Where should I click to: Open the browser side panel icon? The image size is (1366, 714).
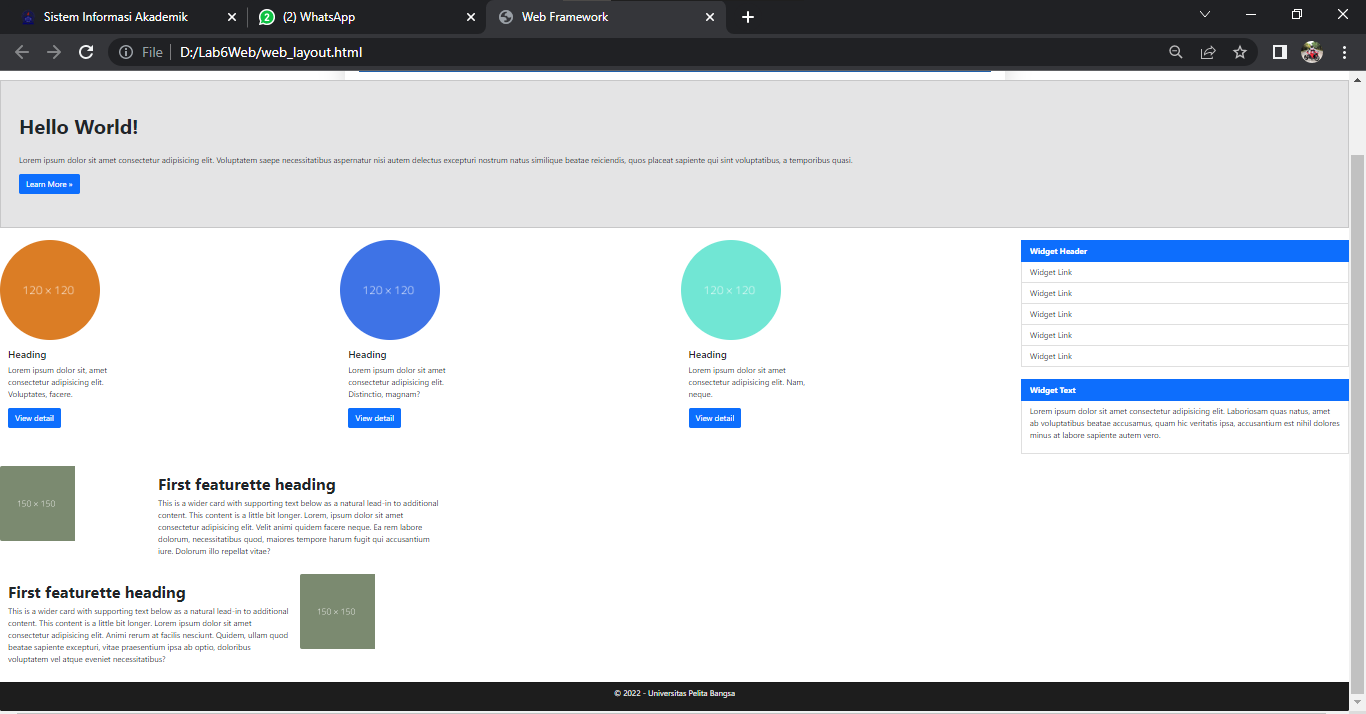coord(1279,52)
